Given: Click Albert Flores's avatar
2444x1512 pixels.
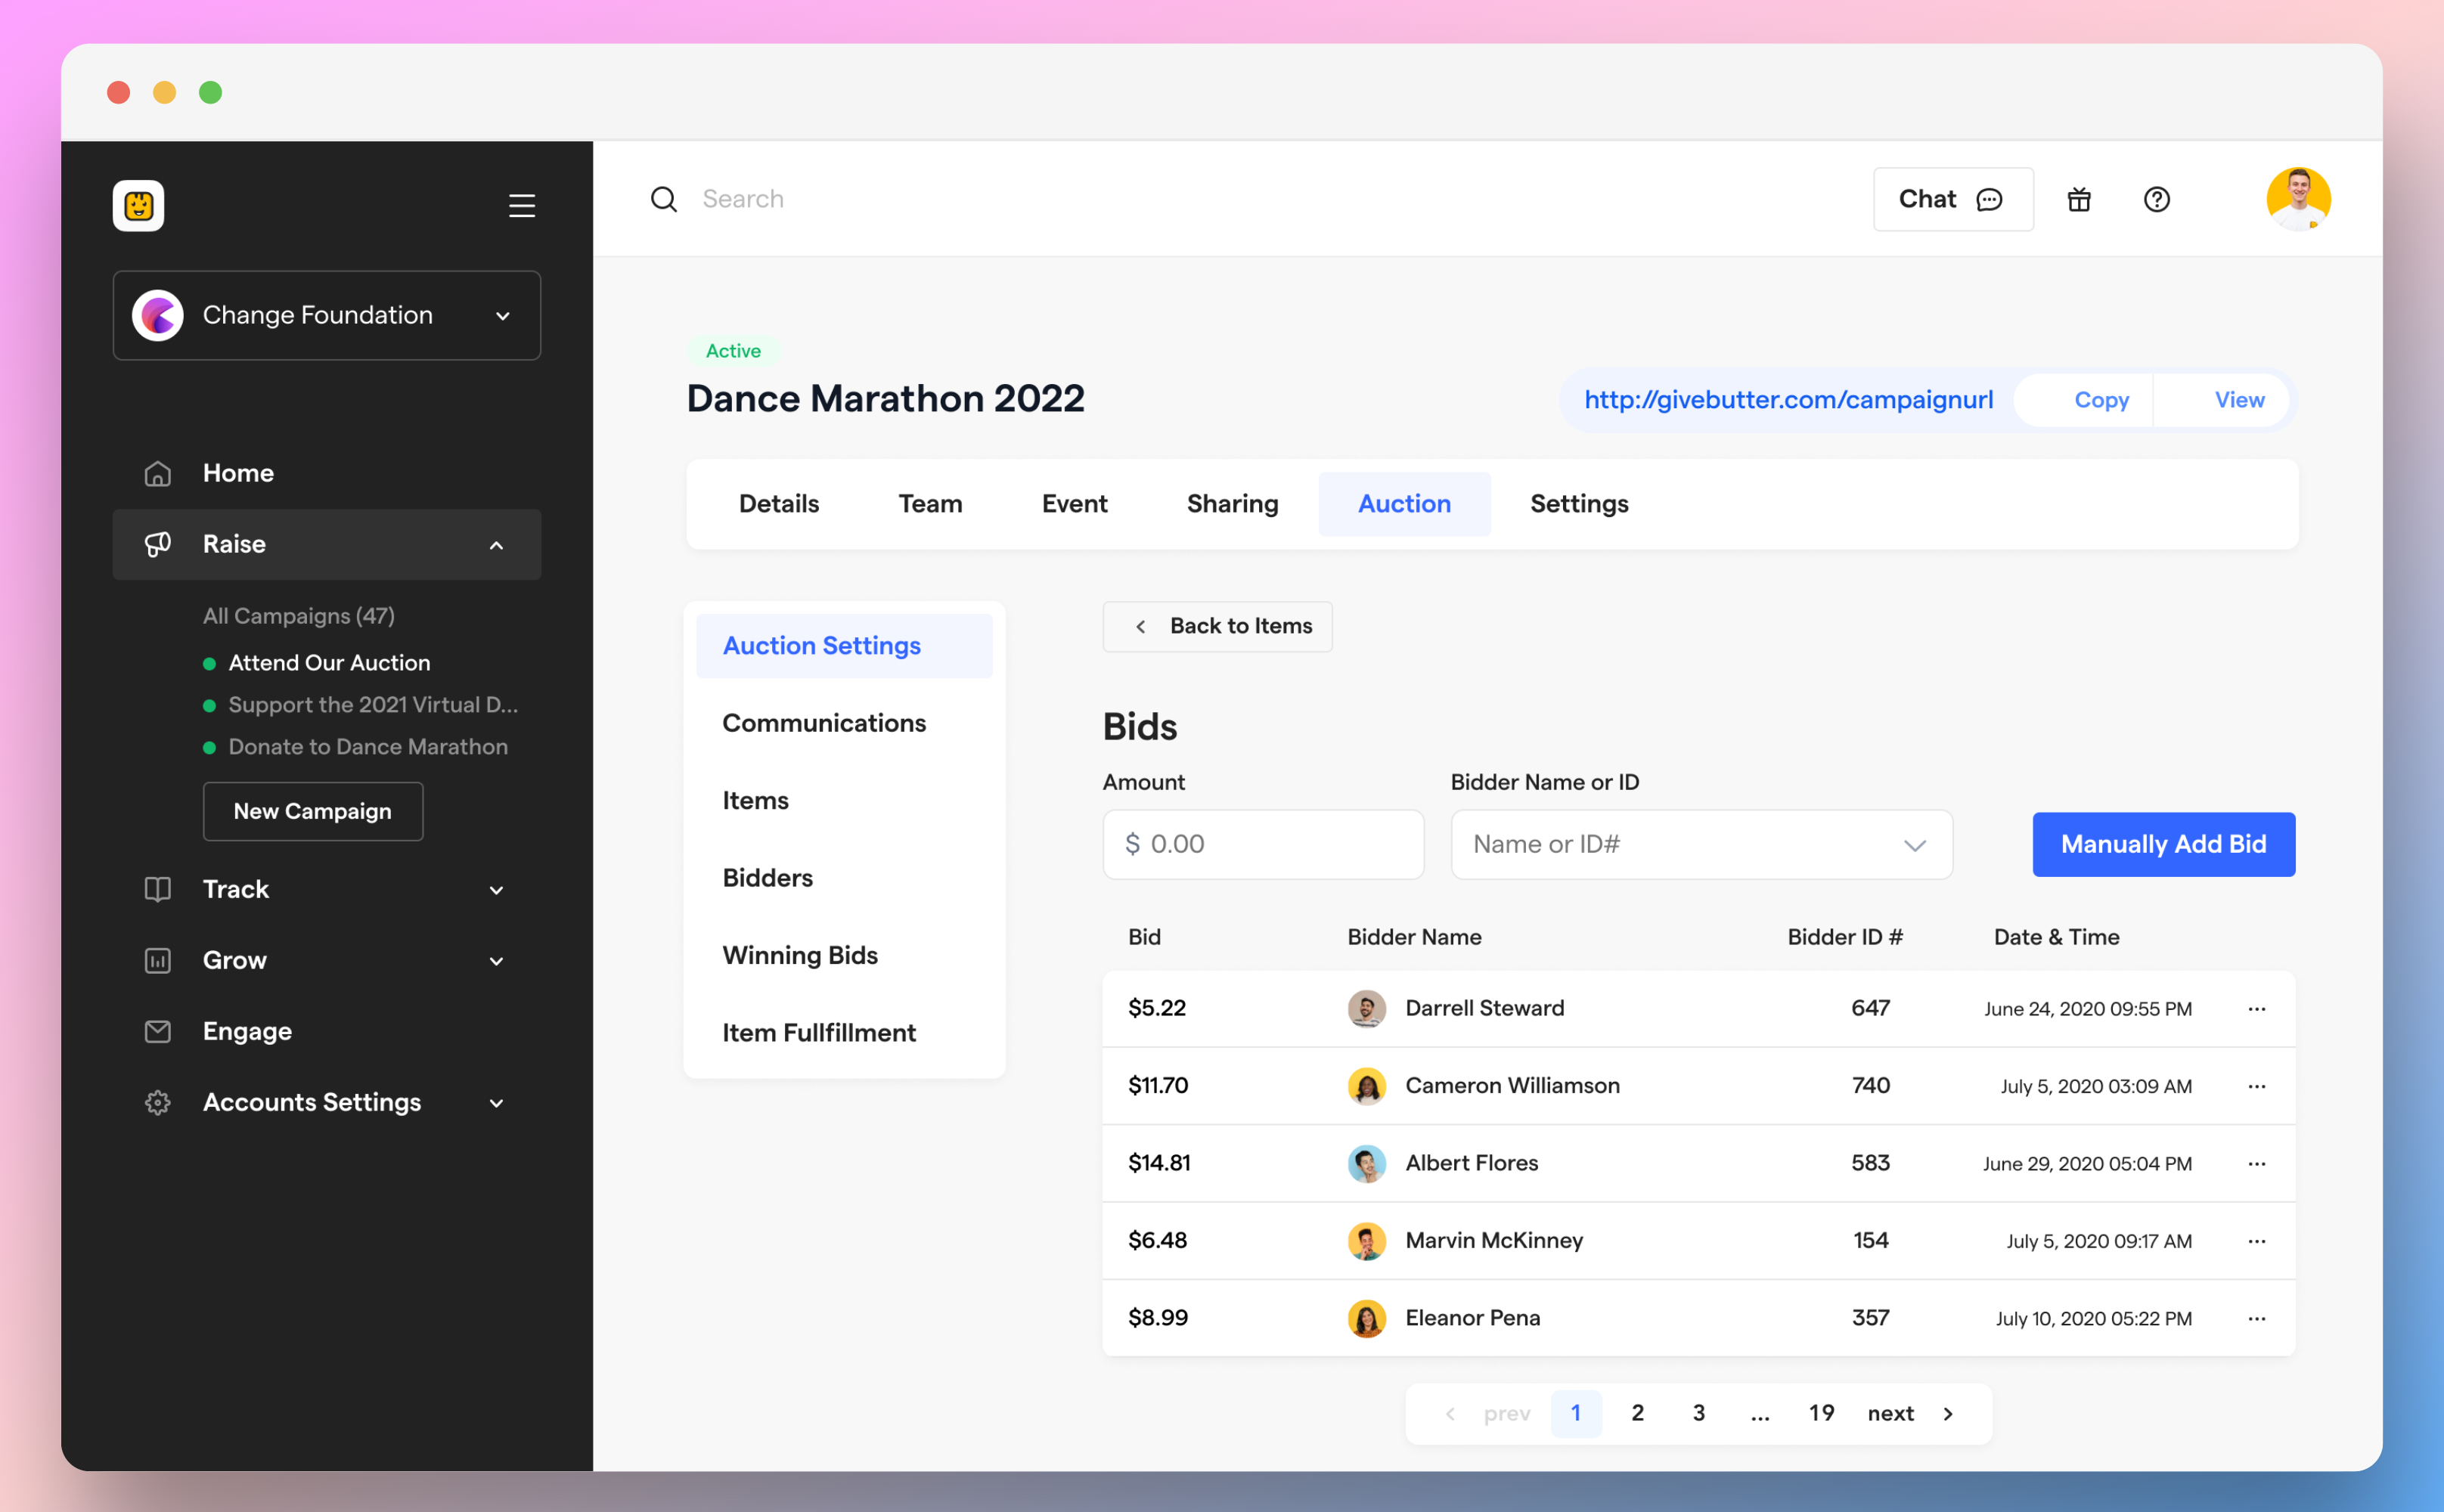Looking at the screenshot, I should [1366, 1163].
